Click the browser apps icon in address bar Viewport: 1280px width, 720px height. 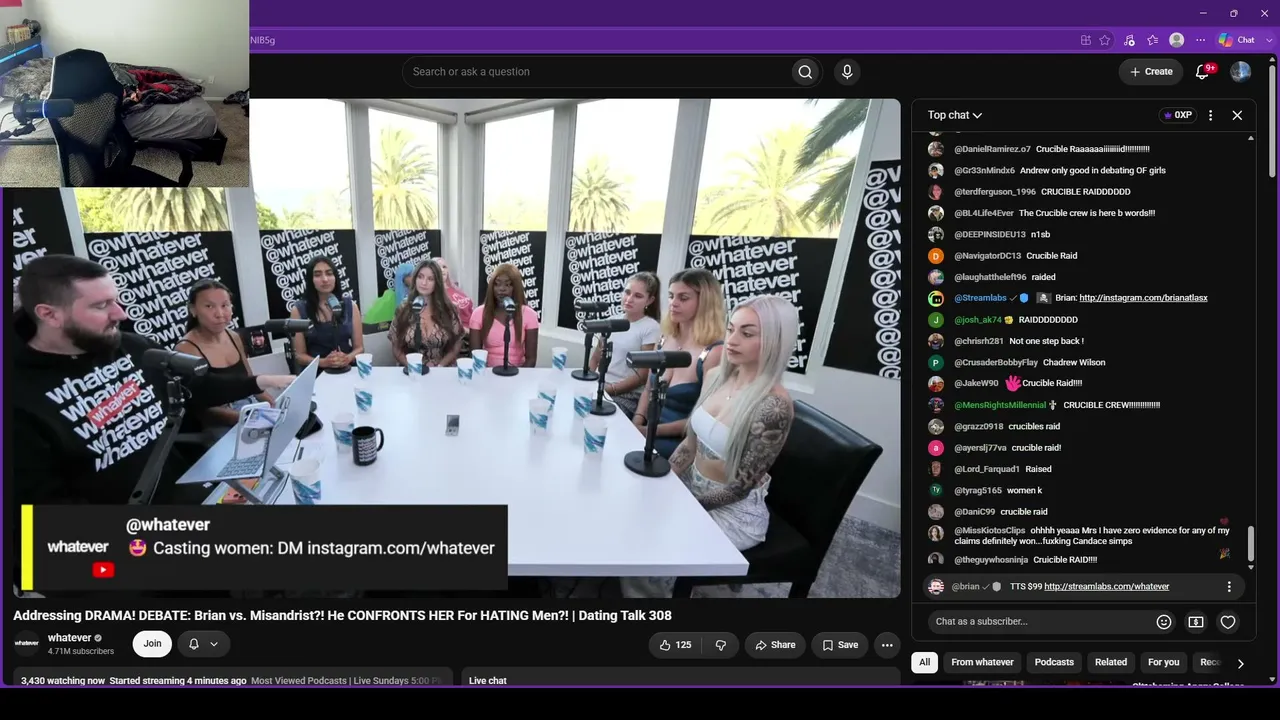pyautogui.click(x=1086, y=40)
